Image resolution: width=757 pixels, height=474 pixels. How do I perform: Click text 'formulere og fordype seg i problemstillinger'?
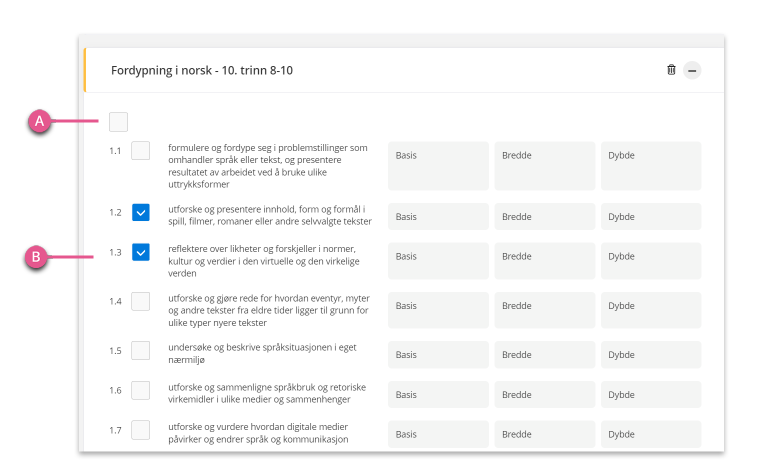[259, 148]
